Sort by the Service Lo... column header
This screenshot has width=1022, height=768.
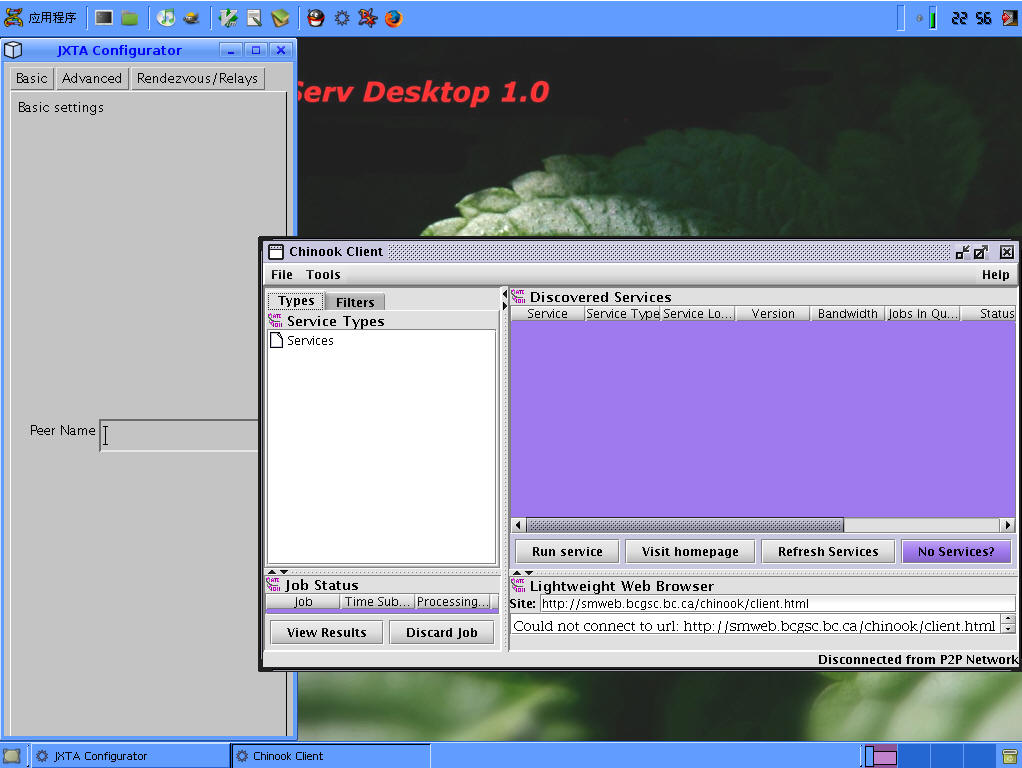click(x=698, y=314)
